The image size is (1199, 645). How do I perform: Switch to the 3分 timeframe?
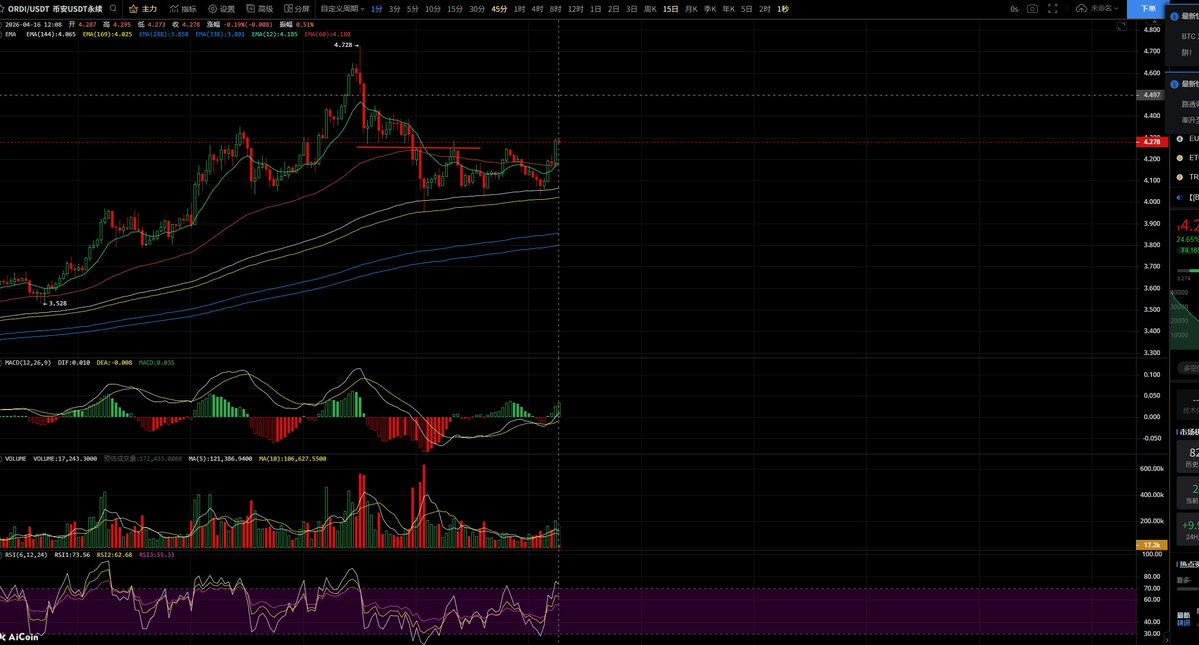(x=395, y=9)
